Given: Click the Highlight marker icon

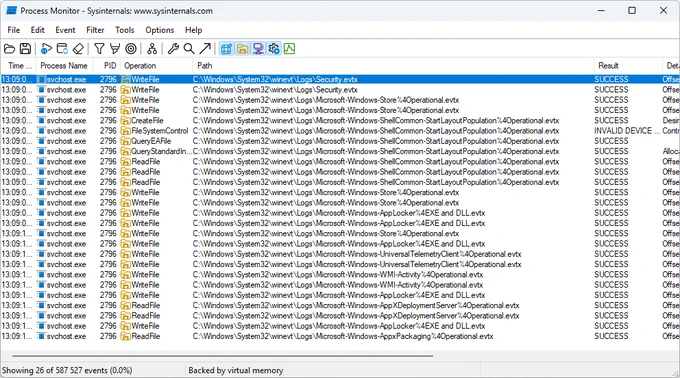Looking at the screenshot, I should (x=115, y=49).
